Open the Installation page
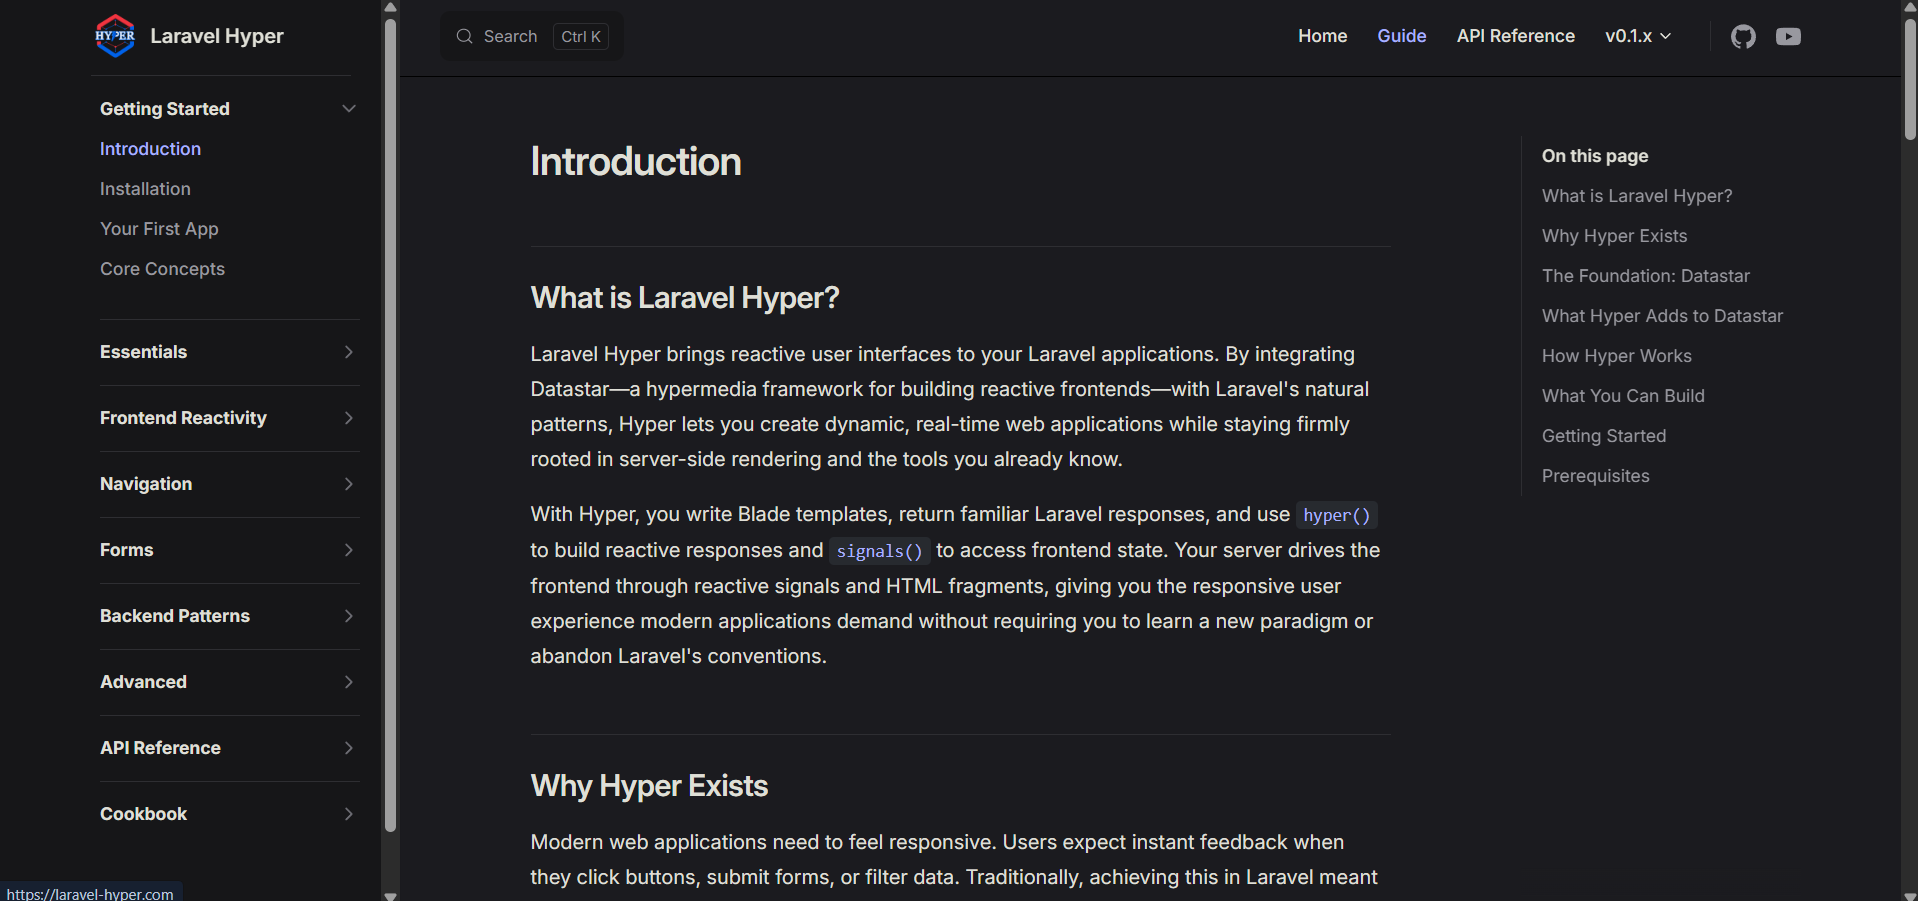 coord(145,189)
